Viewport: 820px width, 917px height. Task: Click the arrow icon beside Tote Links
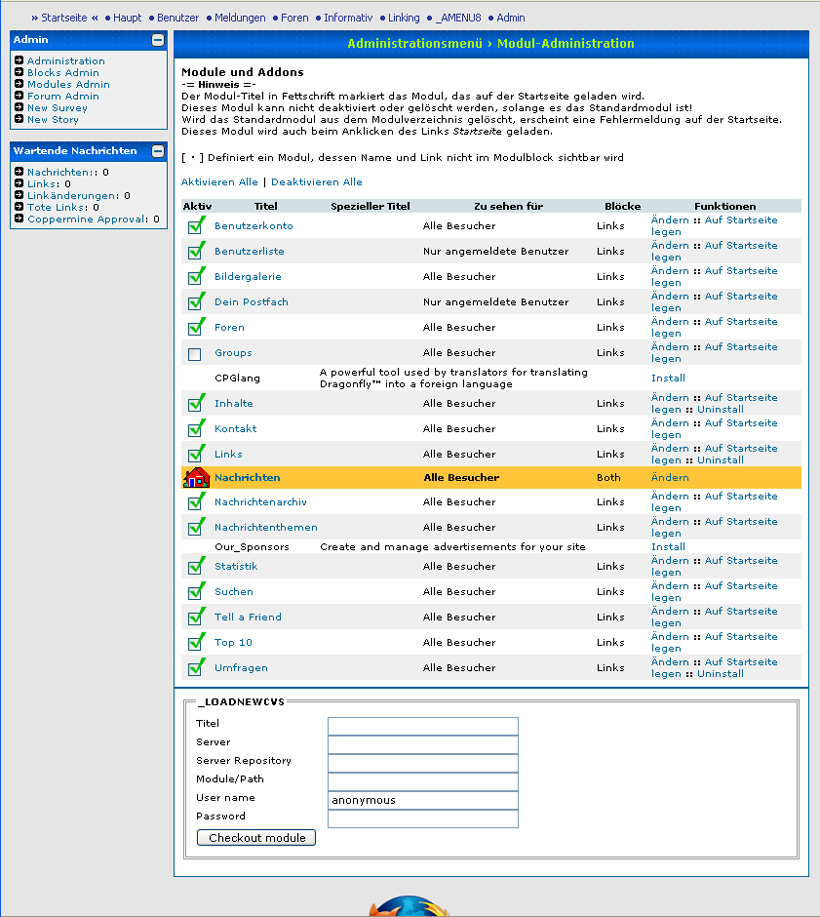(19, 206)
